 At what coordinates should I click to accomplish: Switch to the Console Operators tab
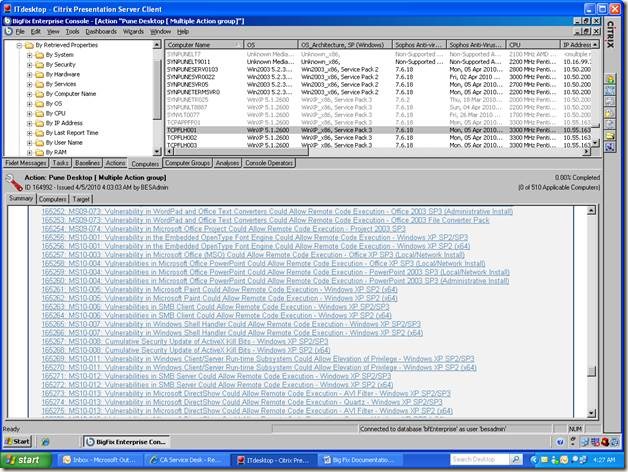(269, 163)
